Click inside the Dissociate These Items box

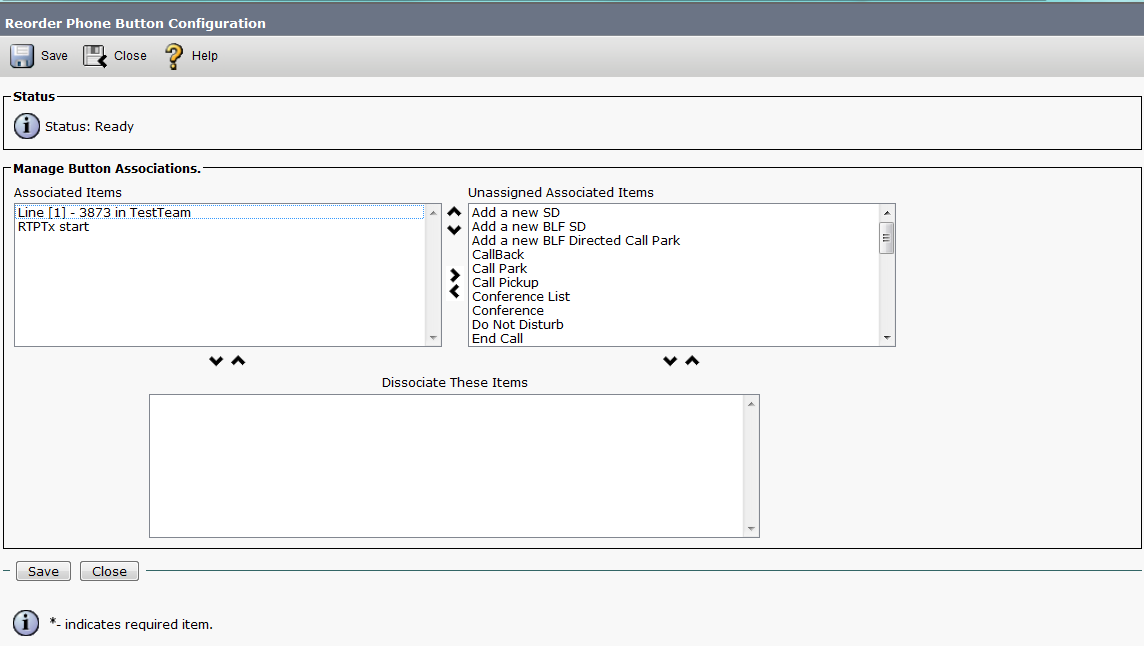(x=447, y=465)
